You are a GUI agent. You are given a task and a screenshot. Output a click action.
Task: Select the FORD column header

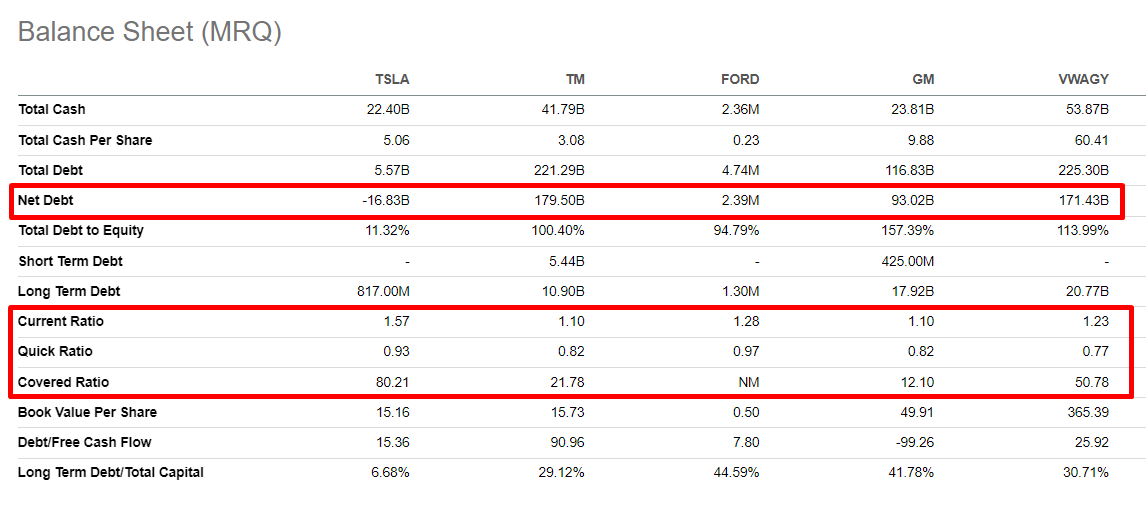point(739,79)
